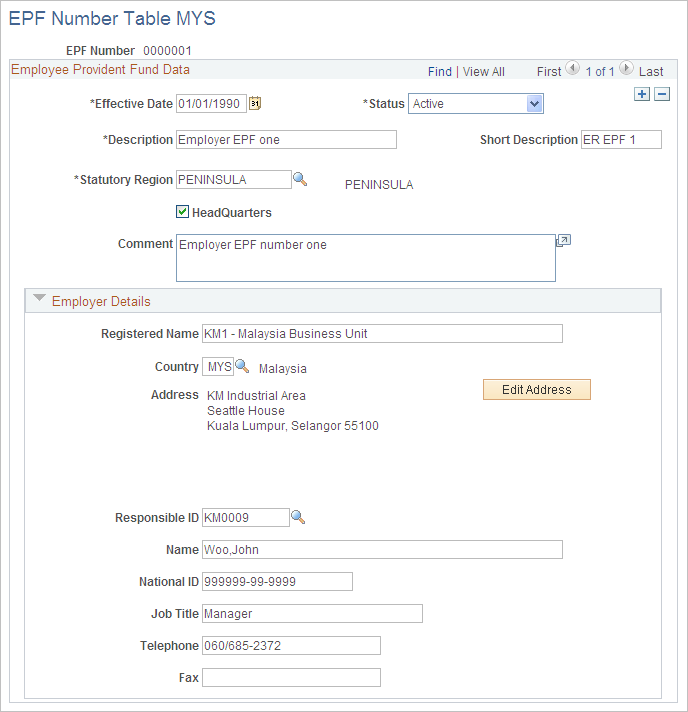Focus the Name field with Woo,John
688x712 pixels.
coord(382,549)
